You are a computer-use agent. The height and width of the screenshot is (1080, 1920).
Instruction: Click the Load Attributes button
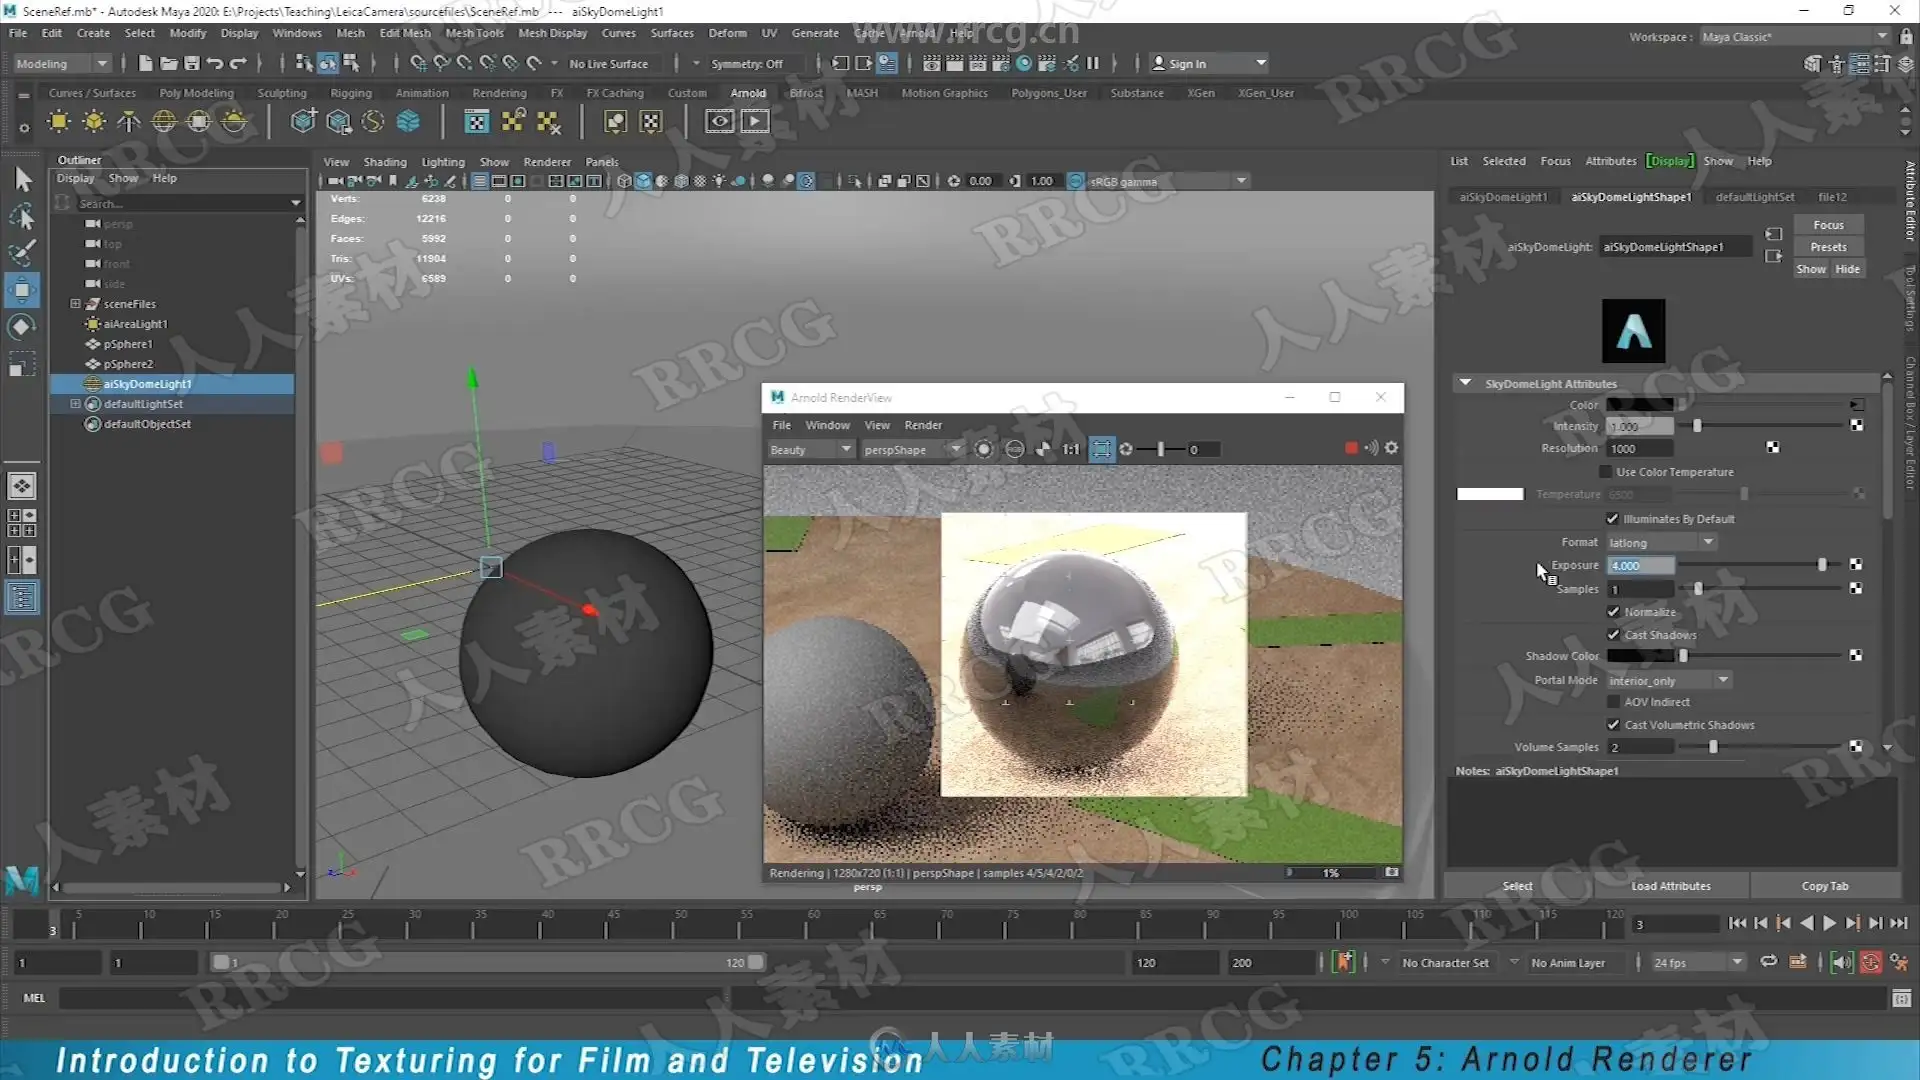tap(1670, 886)
